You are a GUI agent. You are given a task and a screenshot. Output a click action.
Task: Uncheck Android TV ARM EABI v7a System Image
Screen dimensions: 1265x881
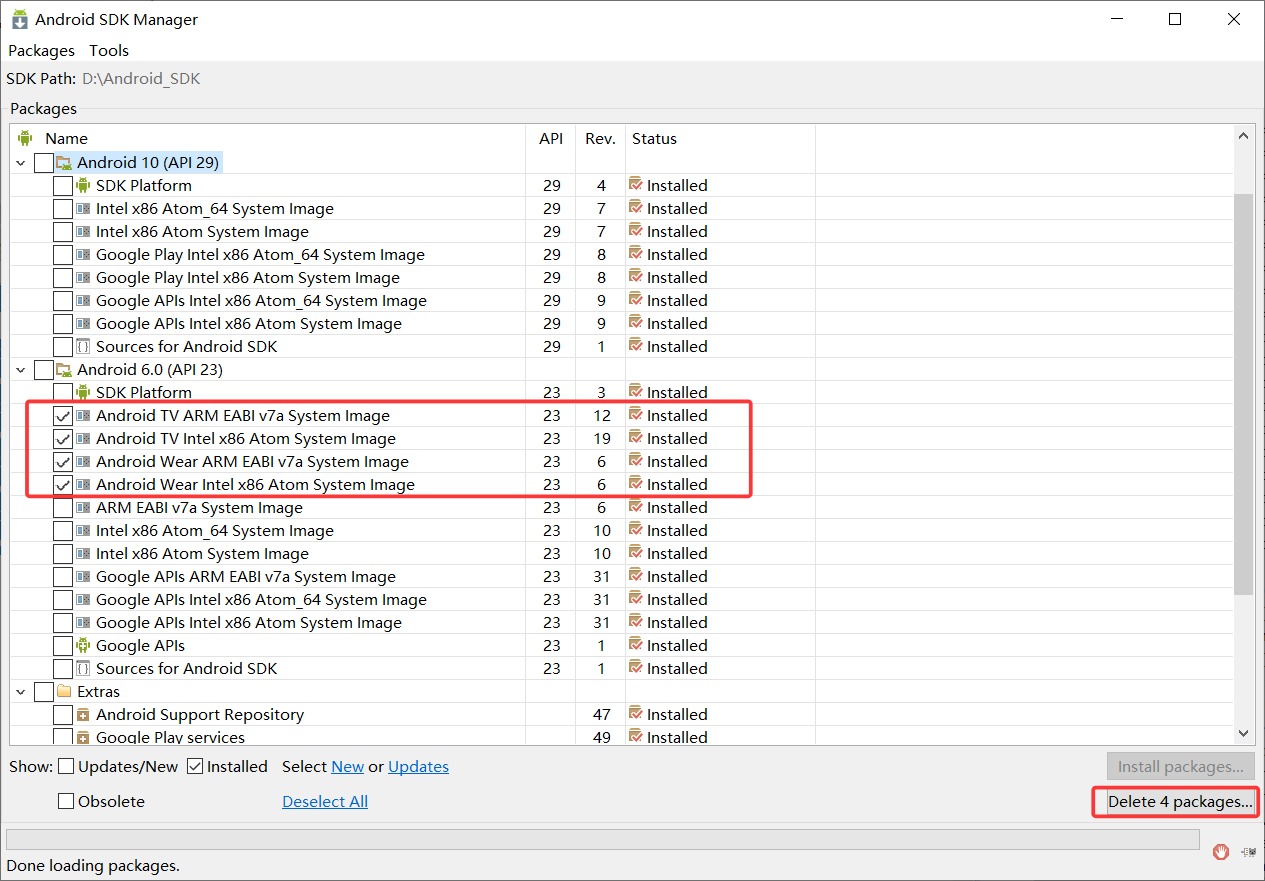point(63,415)
